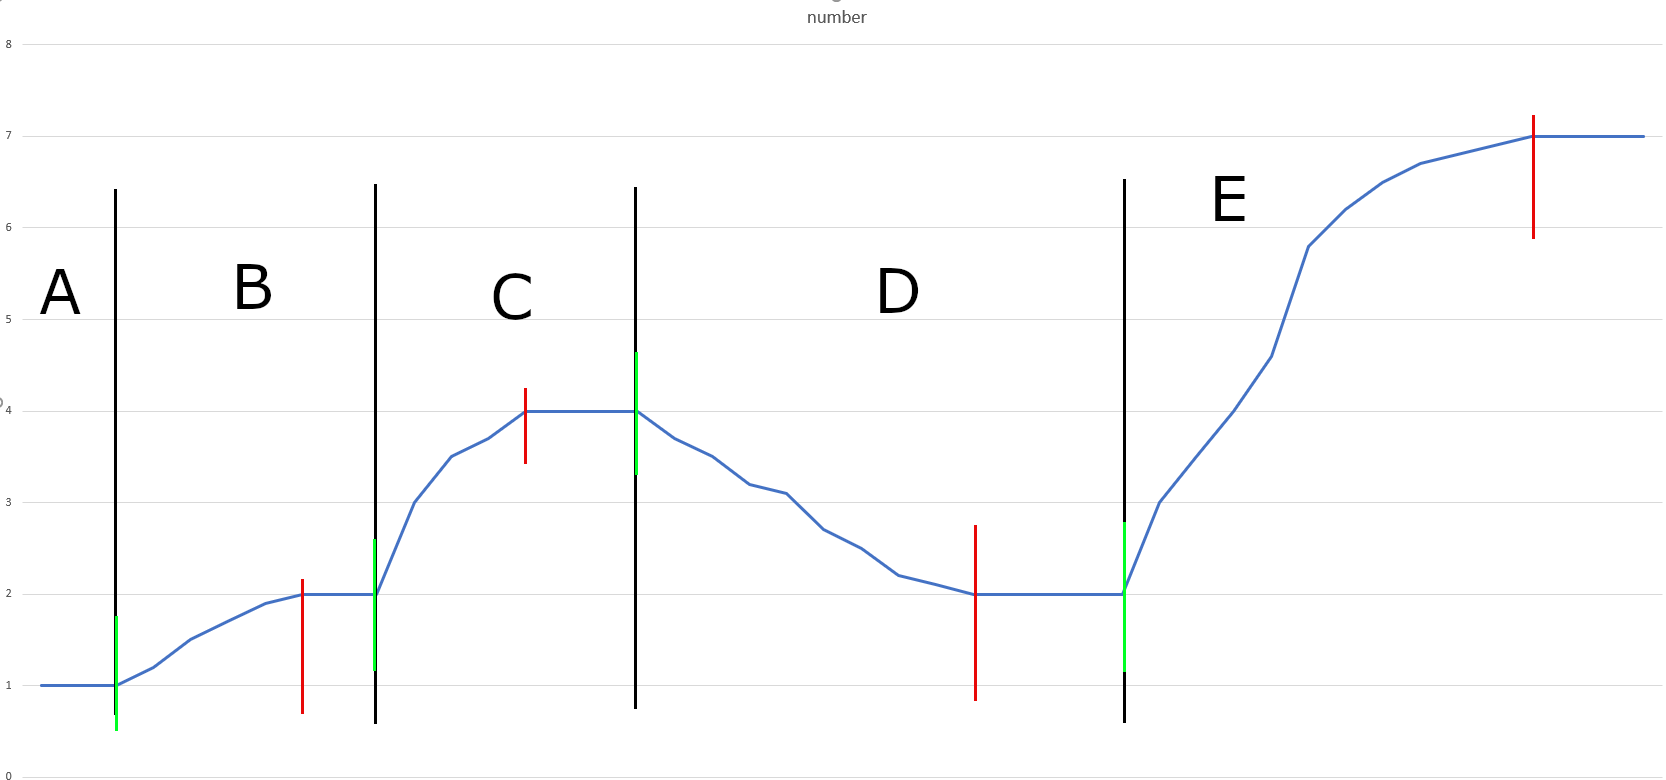This screenshot has height=780, width=1666.
Task: Click the red marker in section B
Action: point(302,646)
